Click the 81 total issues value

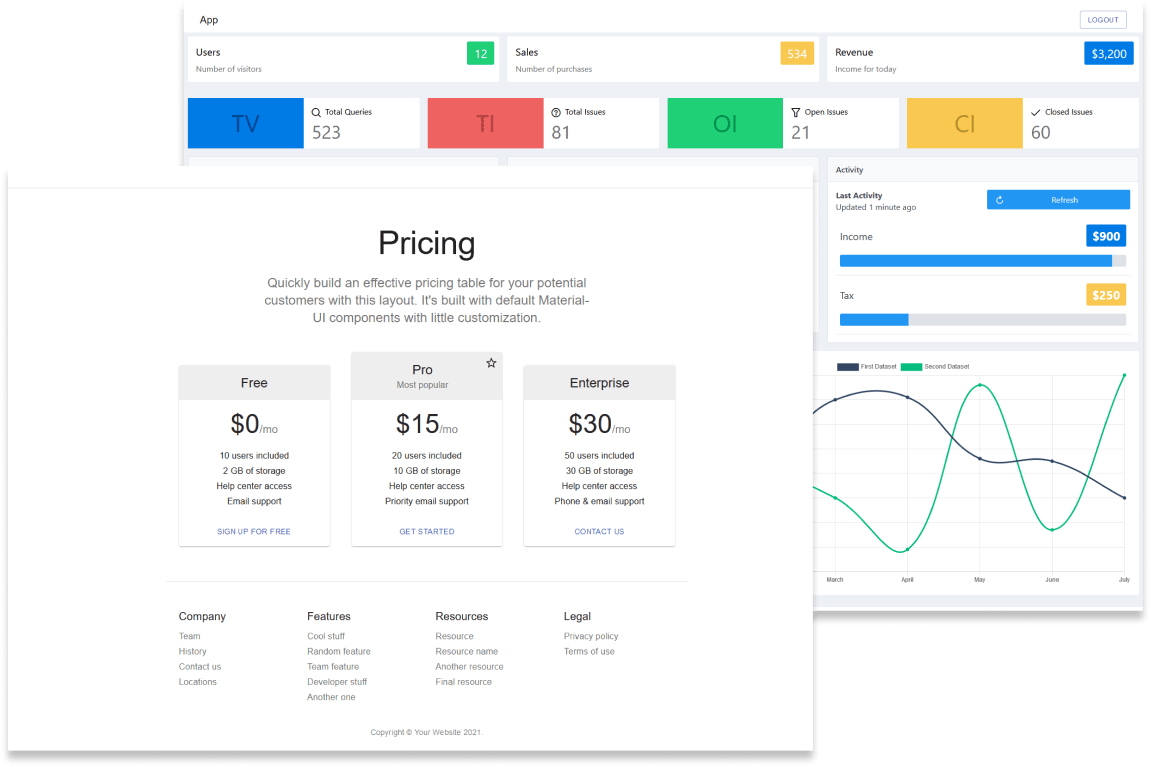(x=560, y=133)
